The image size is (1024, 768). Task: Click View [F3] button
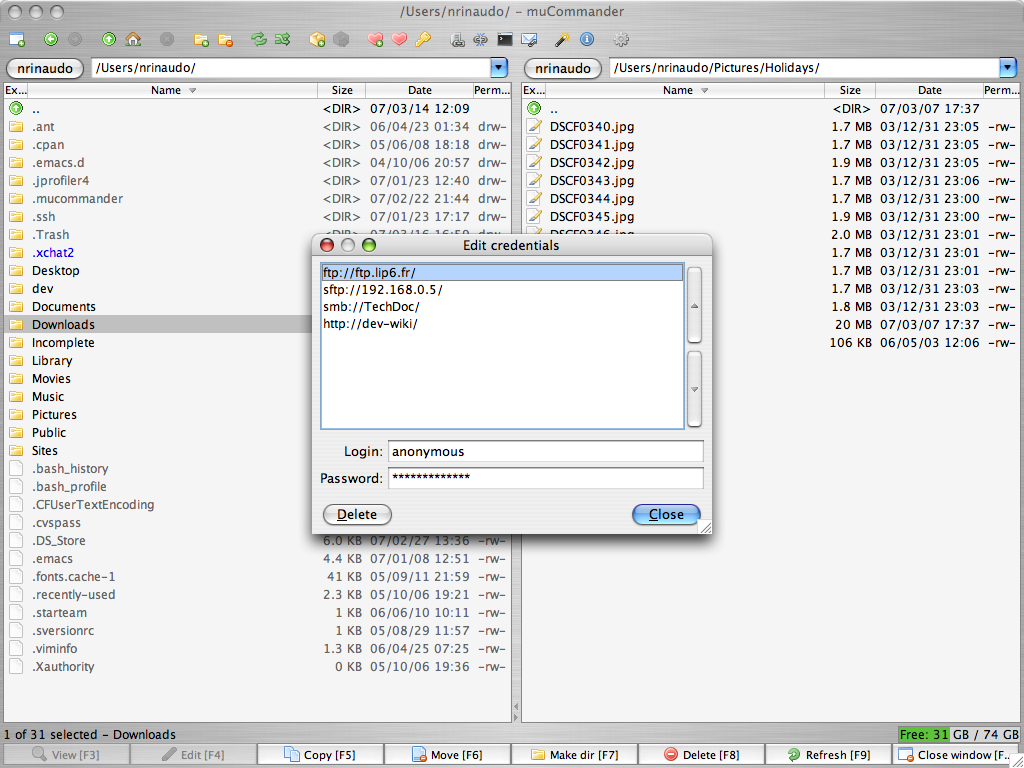[67, 755]
